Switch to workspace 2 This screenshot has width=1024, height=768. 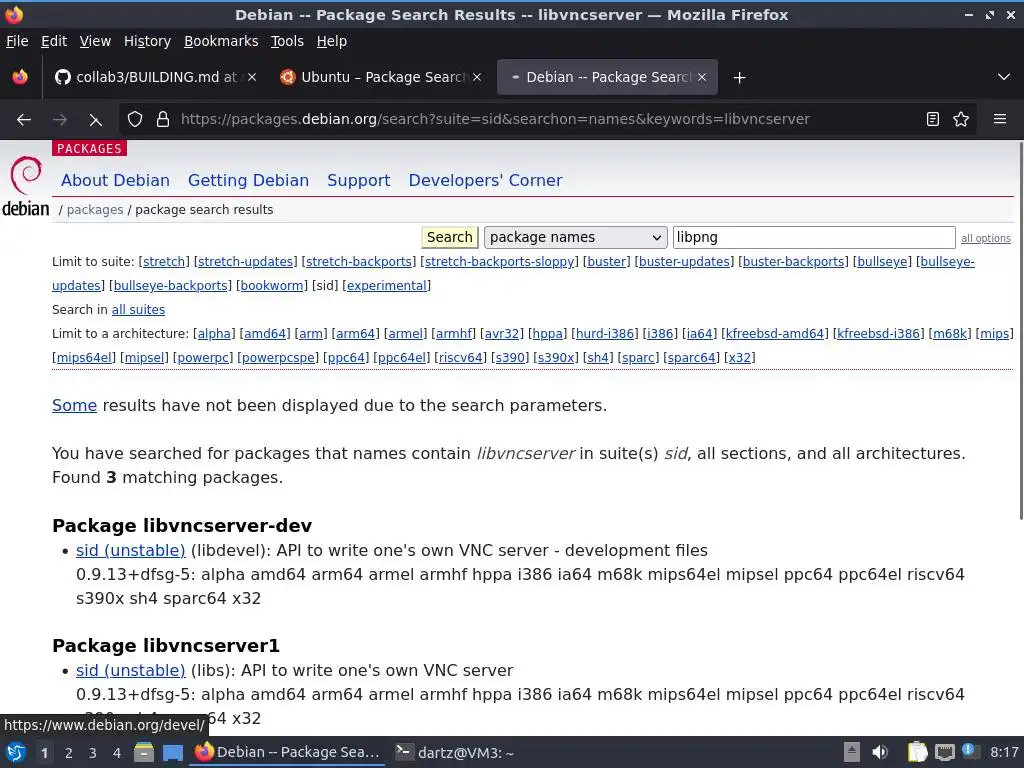coord(69,753)
